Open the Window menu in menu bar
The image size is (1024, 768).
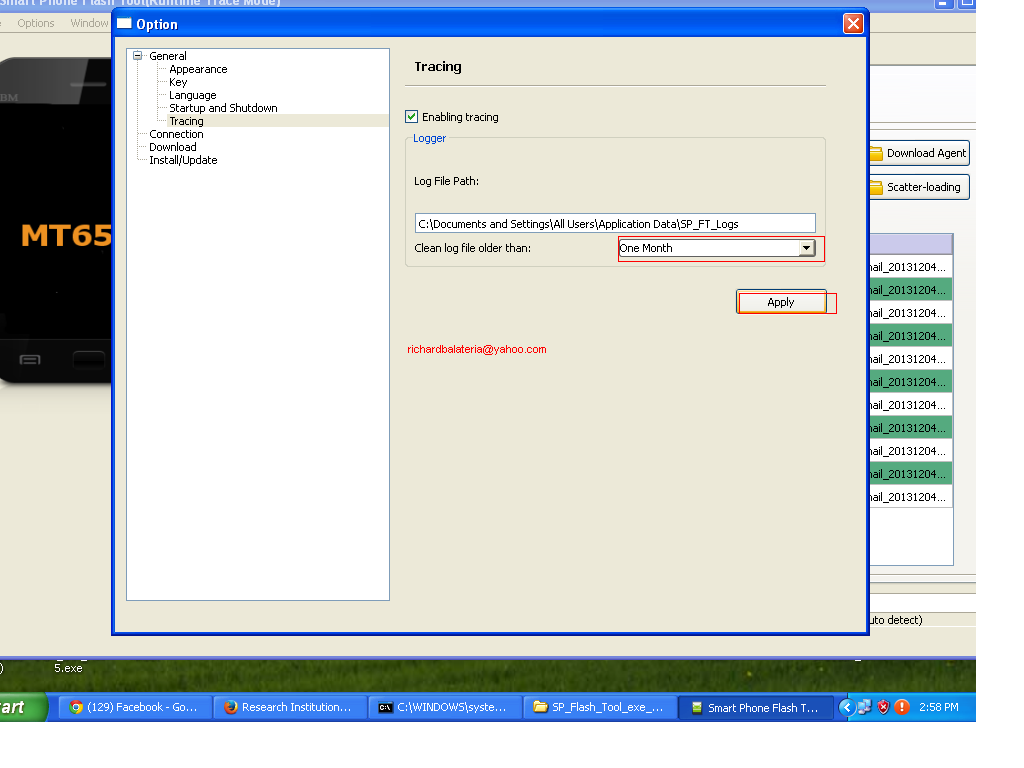coord(89,23)
